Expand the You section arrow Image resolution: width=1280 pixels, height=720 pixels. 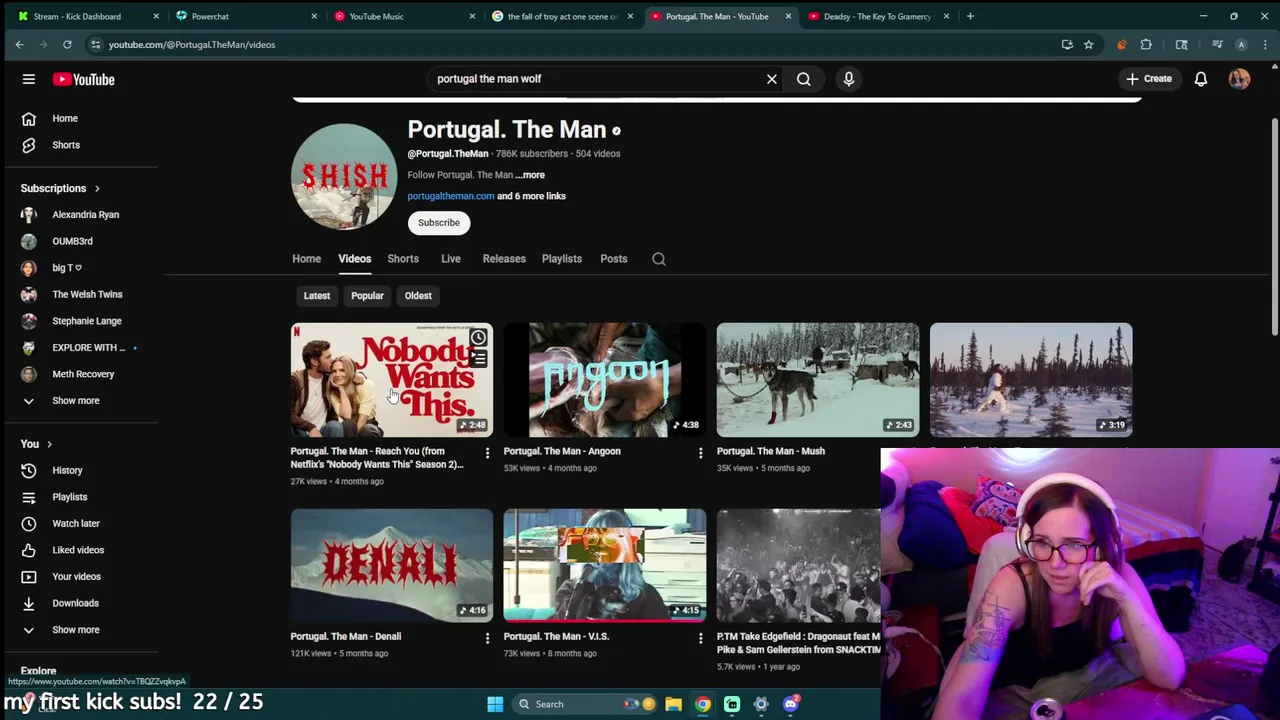49,444
